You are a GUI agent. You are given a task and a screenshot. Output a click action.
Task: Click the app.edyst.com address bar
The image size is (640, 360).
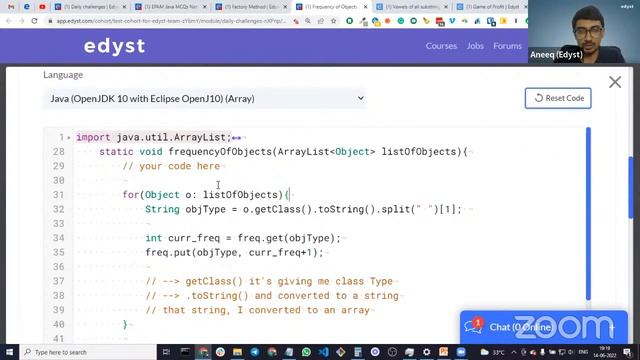pyautogui.click(x=171, y=20)
